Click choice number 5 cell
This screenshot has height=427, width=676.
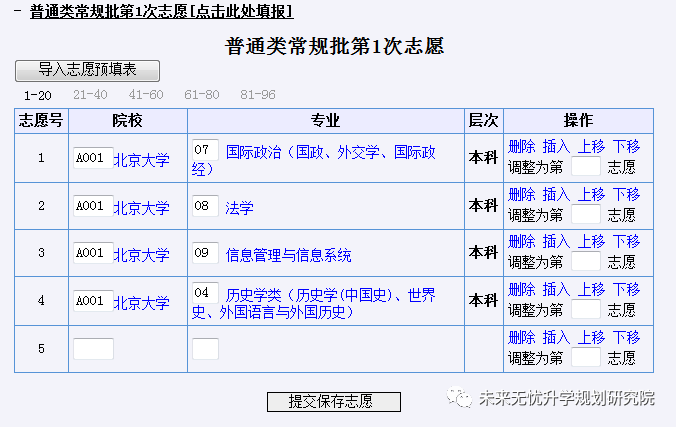(41, 349)
